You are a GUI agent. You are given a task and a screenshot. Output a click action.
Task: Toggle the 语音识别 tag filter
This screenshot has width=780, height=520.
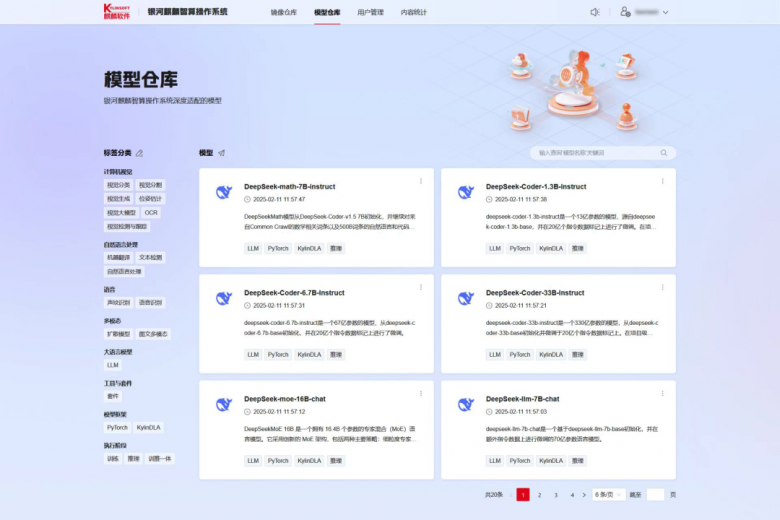coord(150,303)
